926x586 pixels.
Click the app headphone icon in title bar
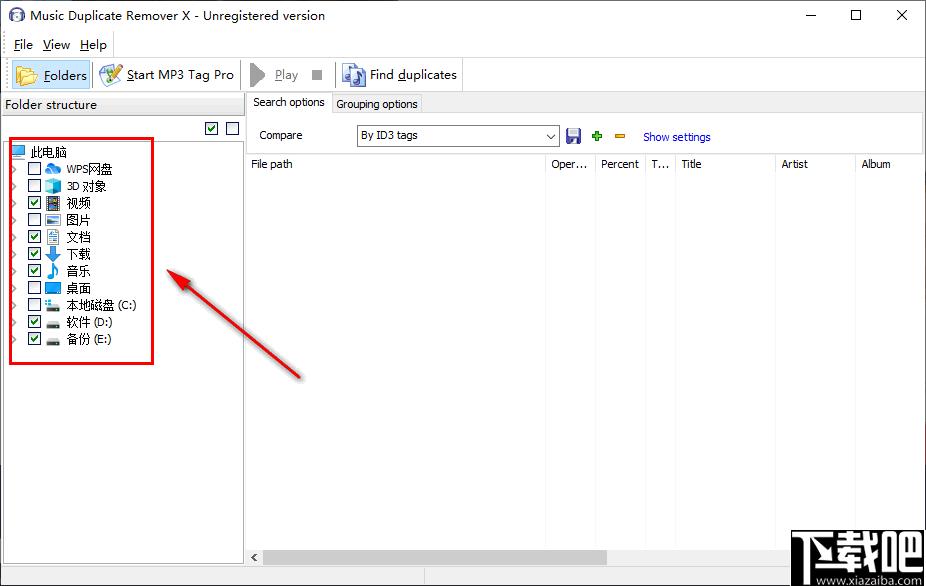pos(17,15)
